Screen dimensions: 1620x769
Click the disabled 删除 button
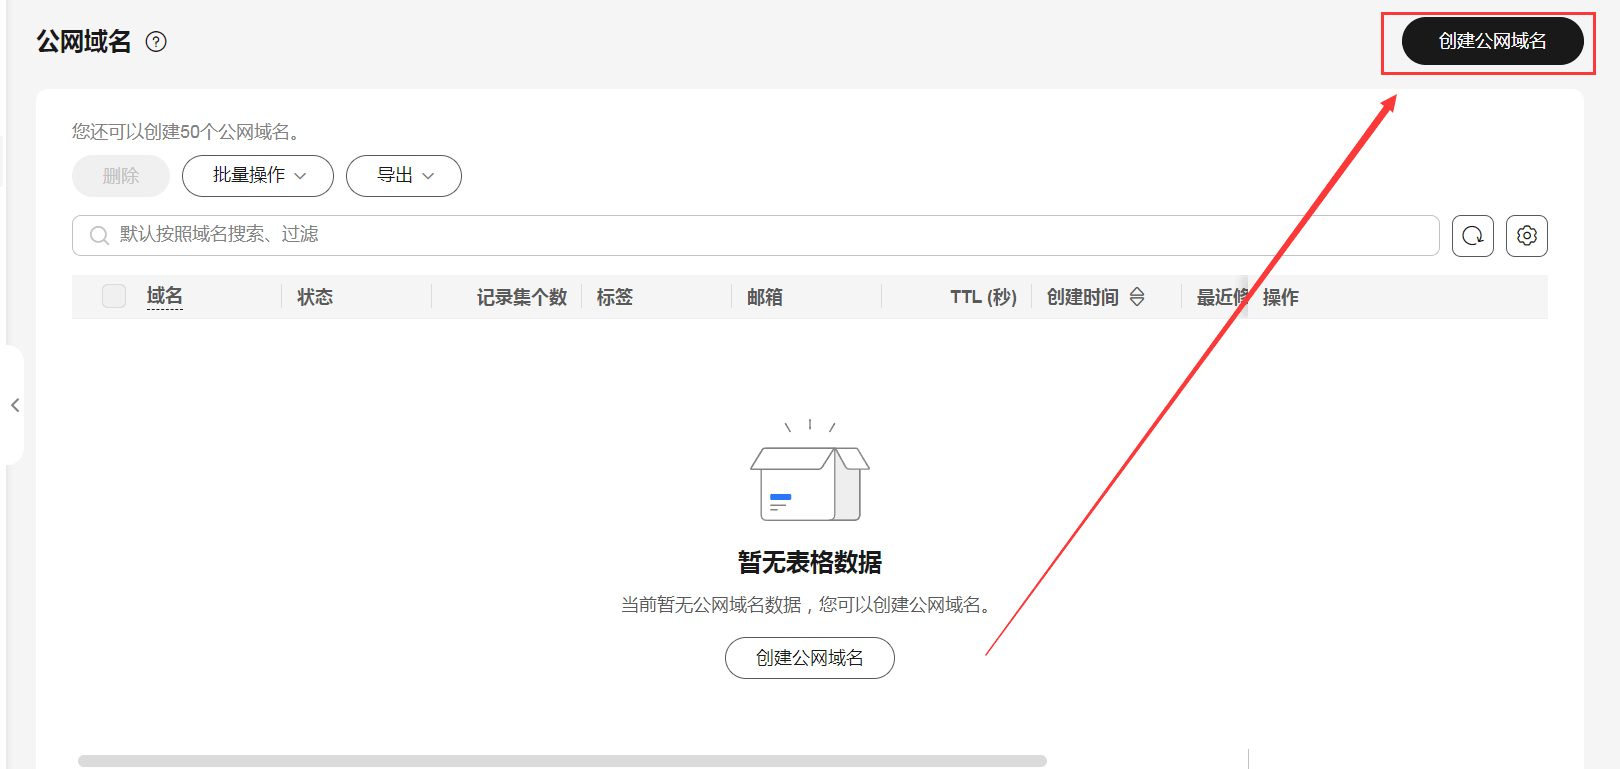point(121,176)
